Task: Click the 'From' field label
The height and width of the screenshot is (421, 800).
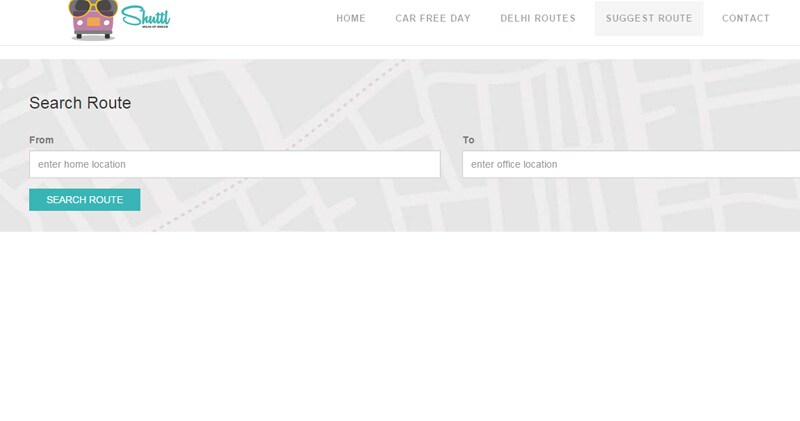Action: click(x=41, y=140)
